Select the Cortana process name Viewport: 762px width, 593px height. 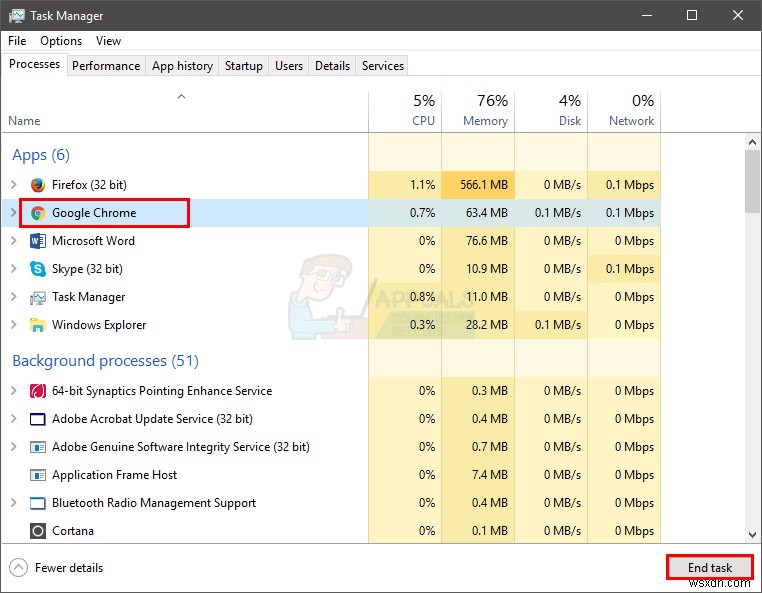[73, 531]
